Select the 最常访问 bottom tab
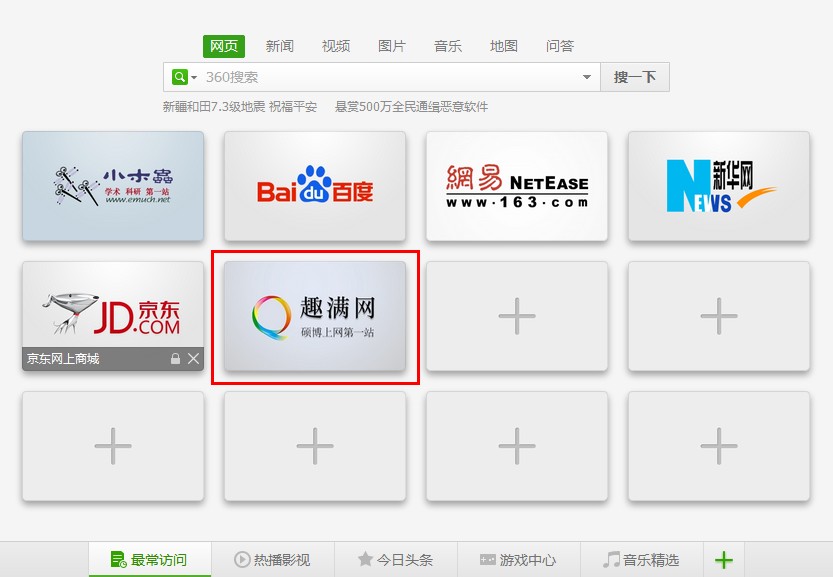Viewport: 833px width, 577px height. point(150,559)
